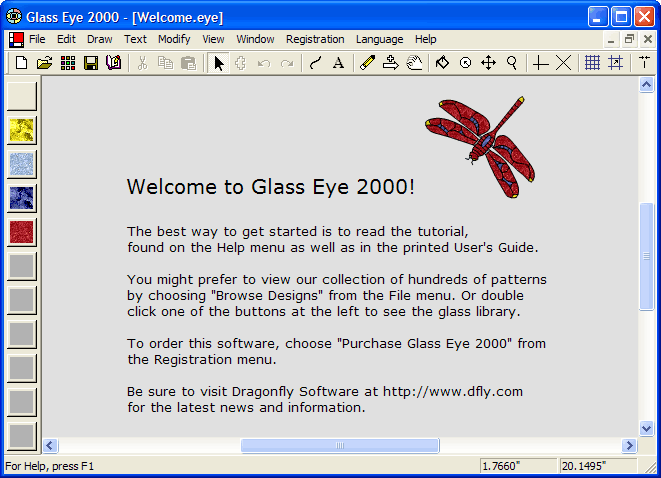Open the Browse Designs colored grid icon
Screen dimensions: 661x478
(x=67, y=63)
